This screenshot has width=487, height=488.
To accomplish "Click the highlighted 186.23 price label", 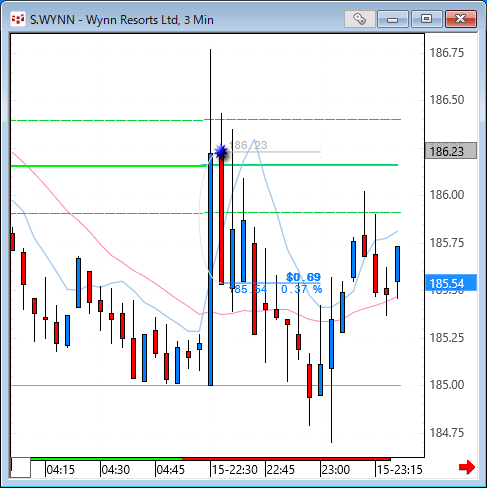I will click(x=451, y=151).
